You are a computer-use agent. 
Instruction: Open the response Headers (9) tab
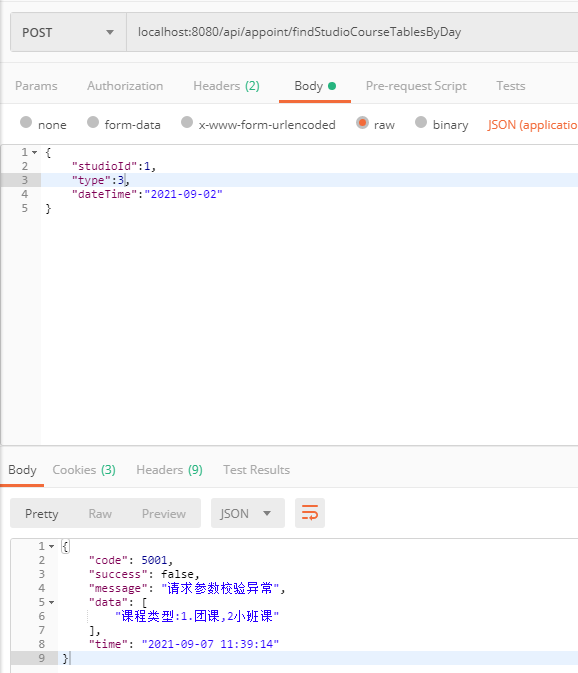tap(169, 470)
